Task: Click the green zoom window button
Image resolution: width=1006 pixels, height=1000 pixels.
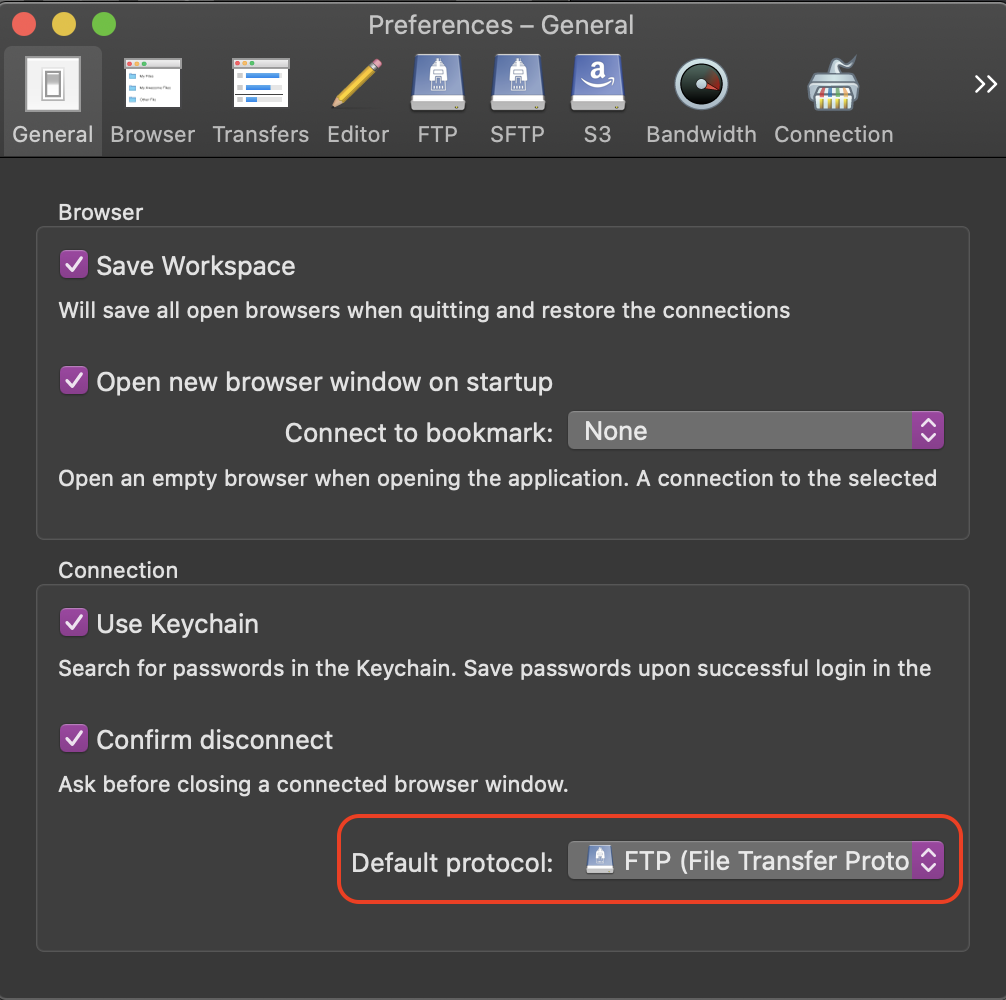Action: pyautogui.click(x=102, y=24)
